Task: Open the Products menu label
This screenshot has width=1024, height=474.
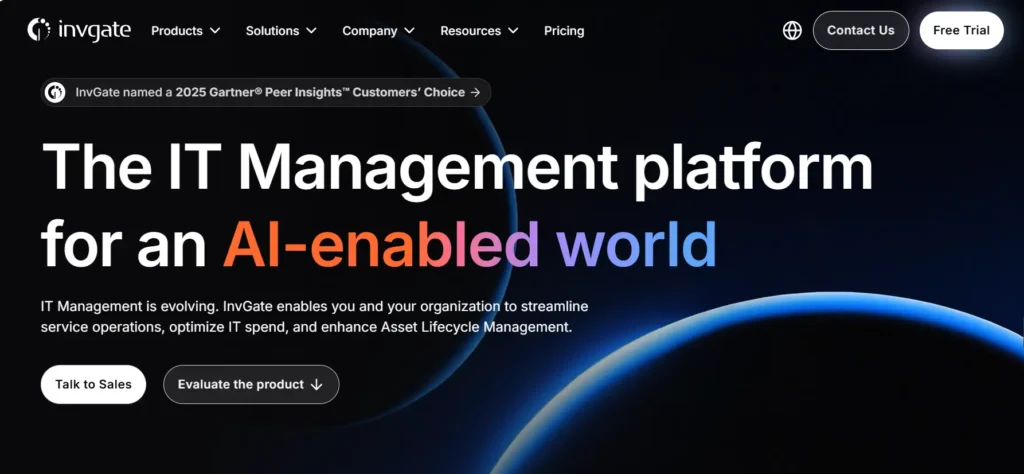Action: 177,31
